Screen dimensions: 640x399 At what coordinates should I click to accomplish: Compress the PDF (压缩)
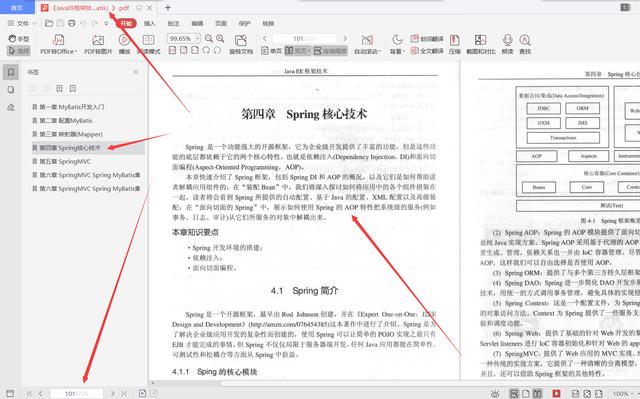tap(454, 44)
